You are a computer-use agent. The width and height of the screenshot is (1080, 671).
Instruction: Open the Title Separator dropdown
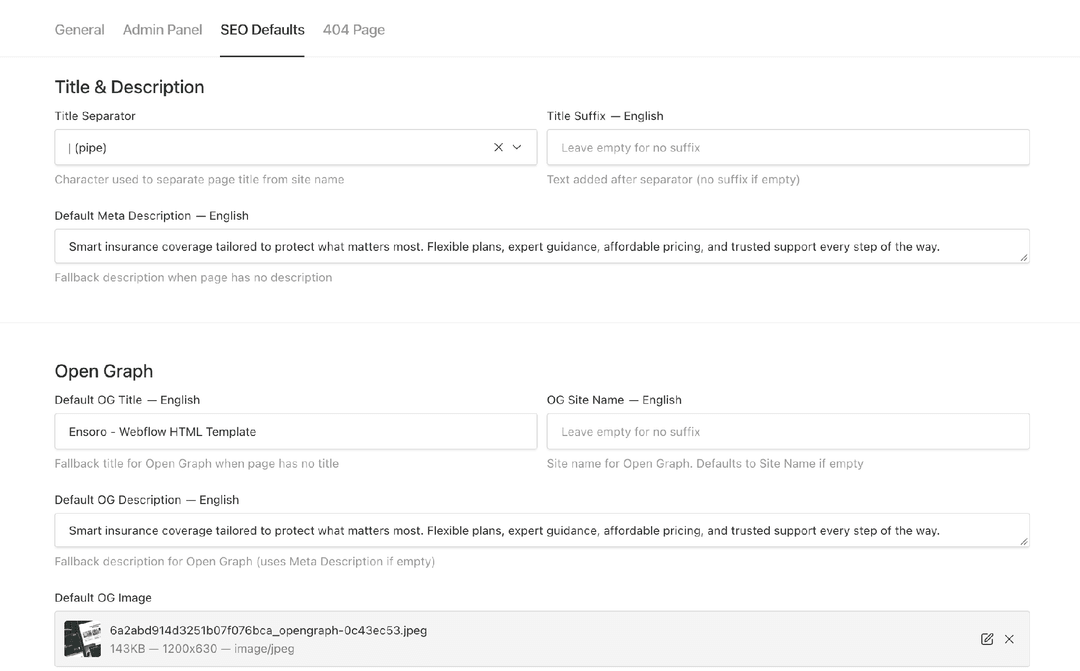tap(517, 147)
